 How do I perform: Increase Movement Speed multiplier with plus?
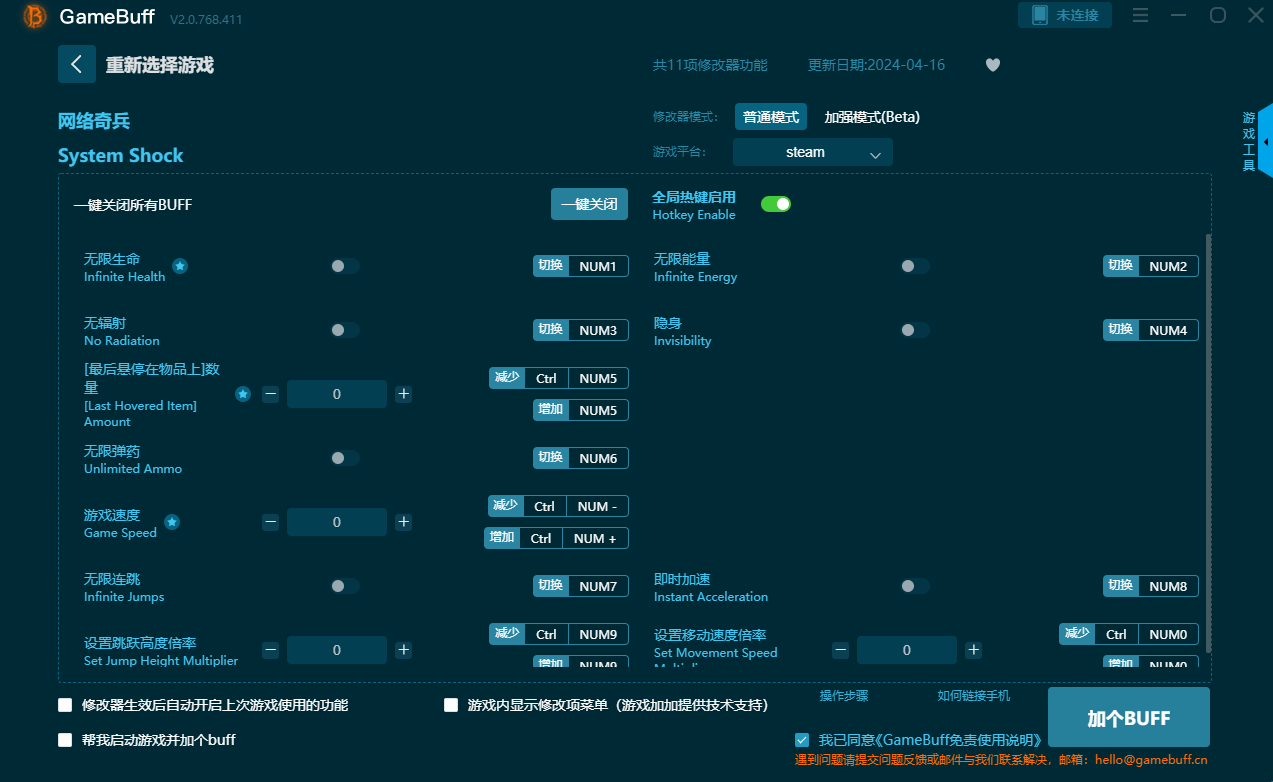973,650
